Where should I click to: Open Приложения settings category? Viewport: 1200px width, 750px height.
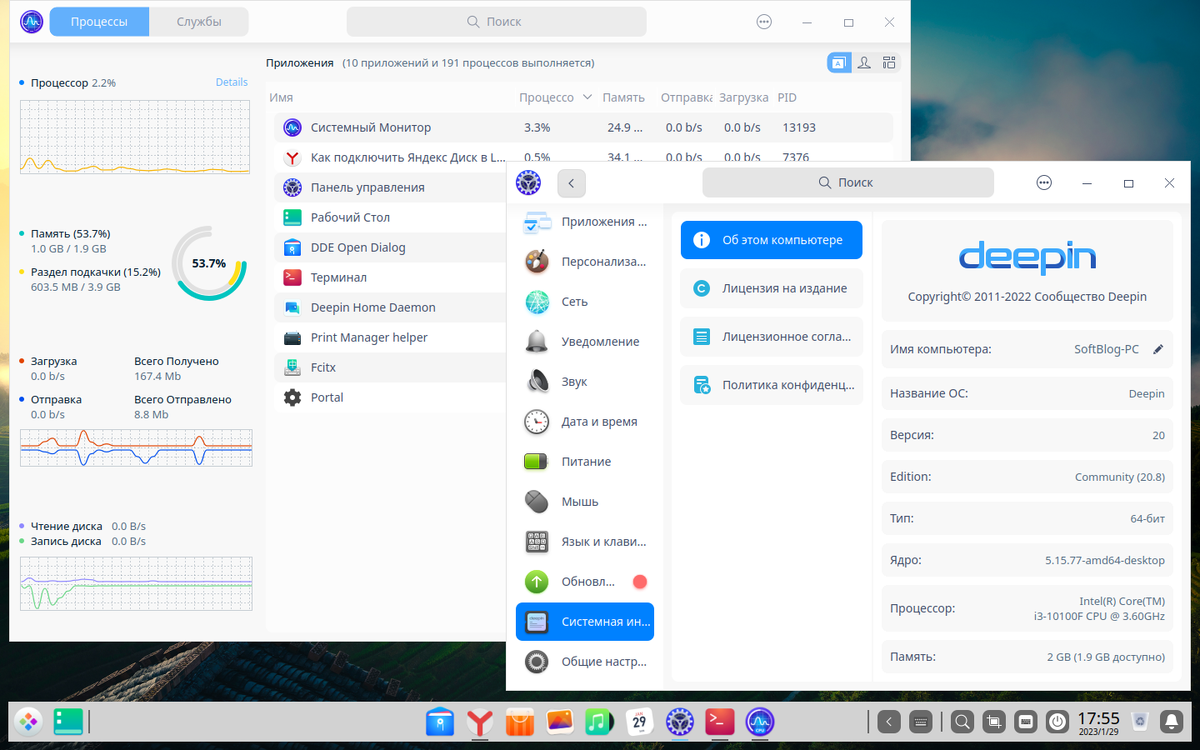(x=584, y=222)
